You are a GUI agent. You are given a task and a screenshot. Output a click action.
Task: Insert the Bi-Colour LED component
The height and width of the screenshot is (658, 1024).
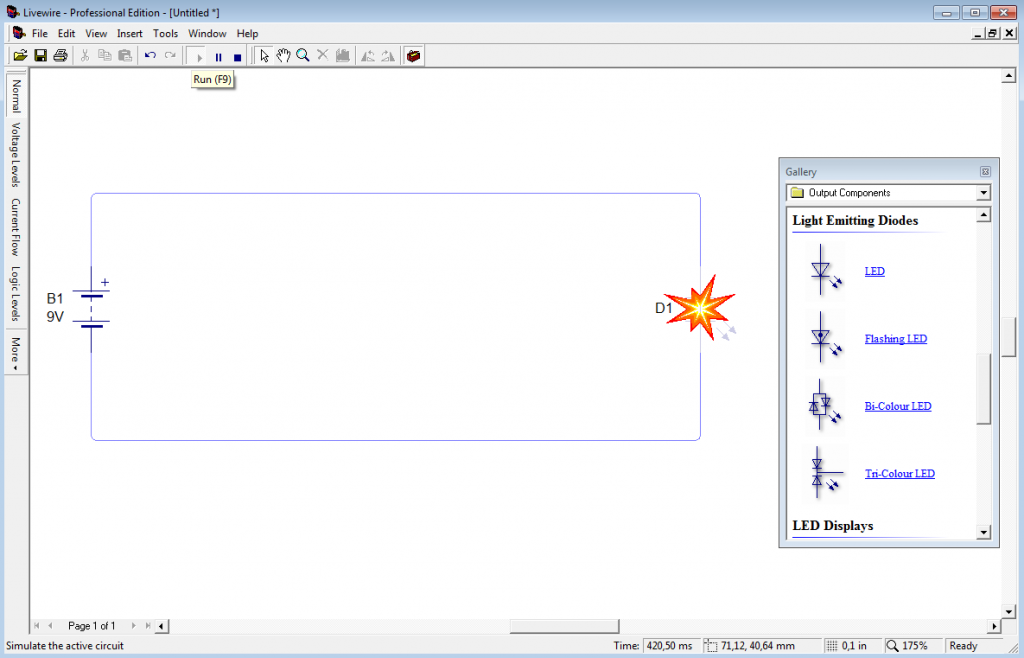(x=897, y=406)
